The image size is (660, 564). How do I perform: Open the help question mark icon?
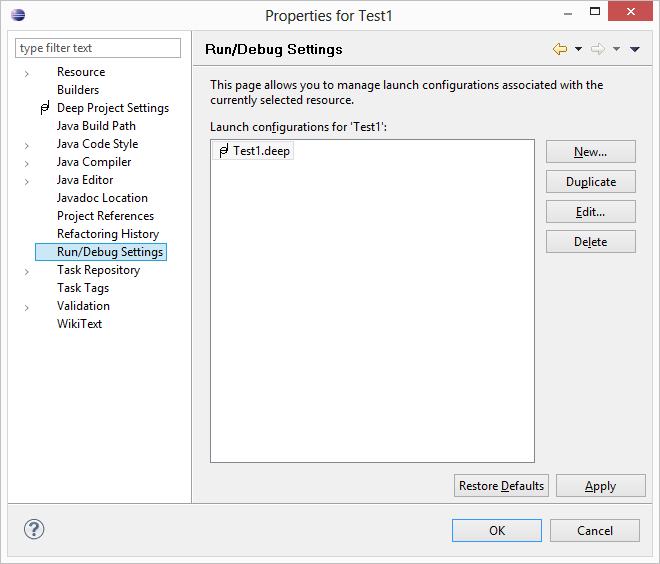point(33,530)
